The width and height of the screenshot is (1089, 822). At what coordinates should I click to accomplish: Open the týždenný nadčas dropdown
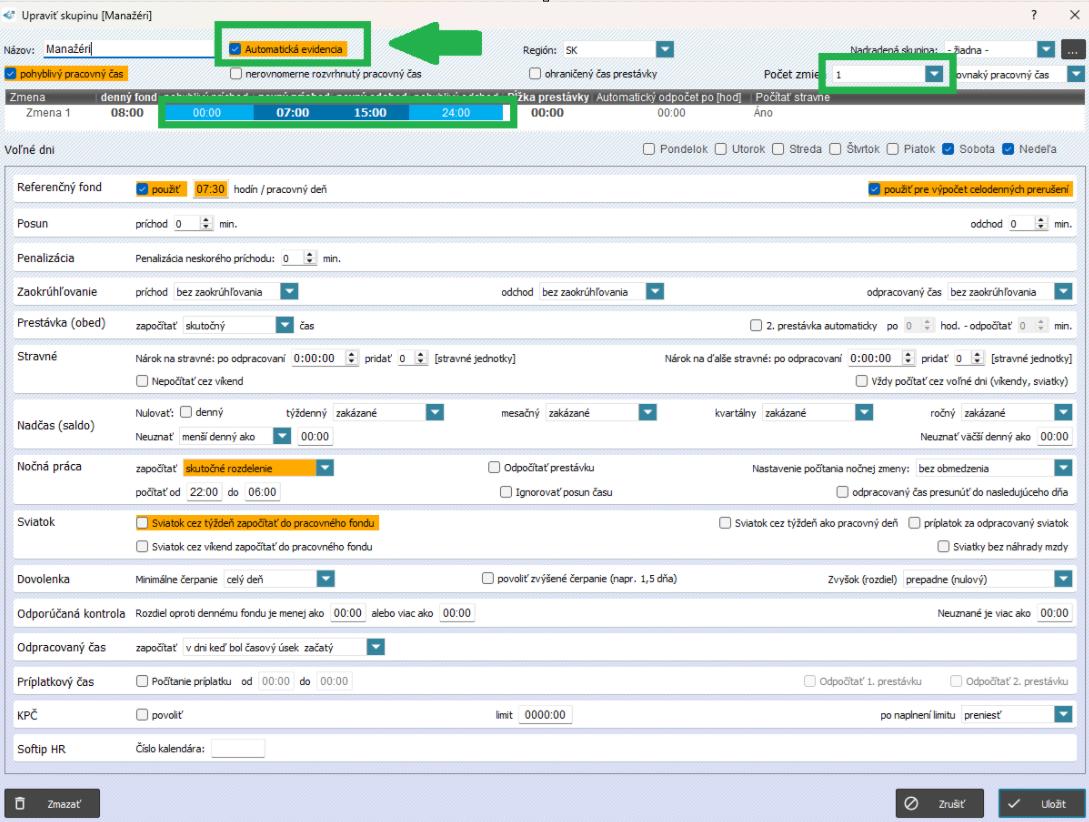434,412
